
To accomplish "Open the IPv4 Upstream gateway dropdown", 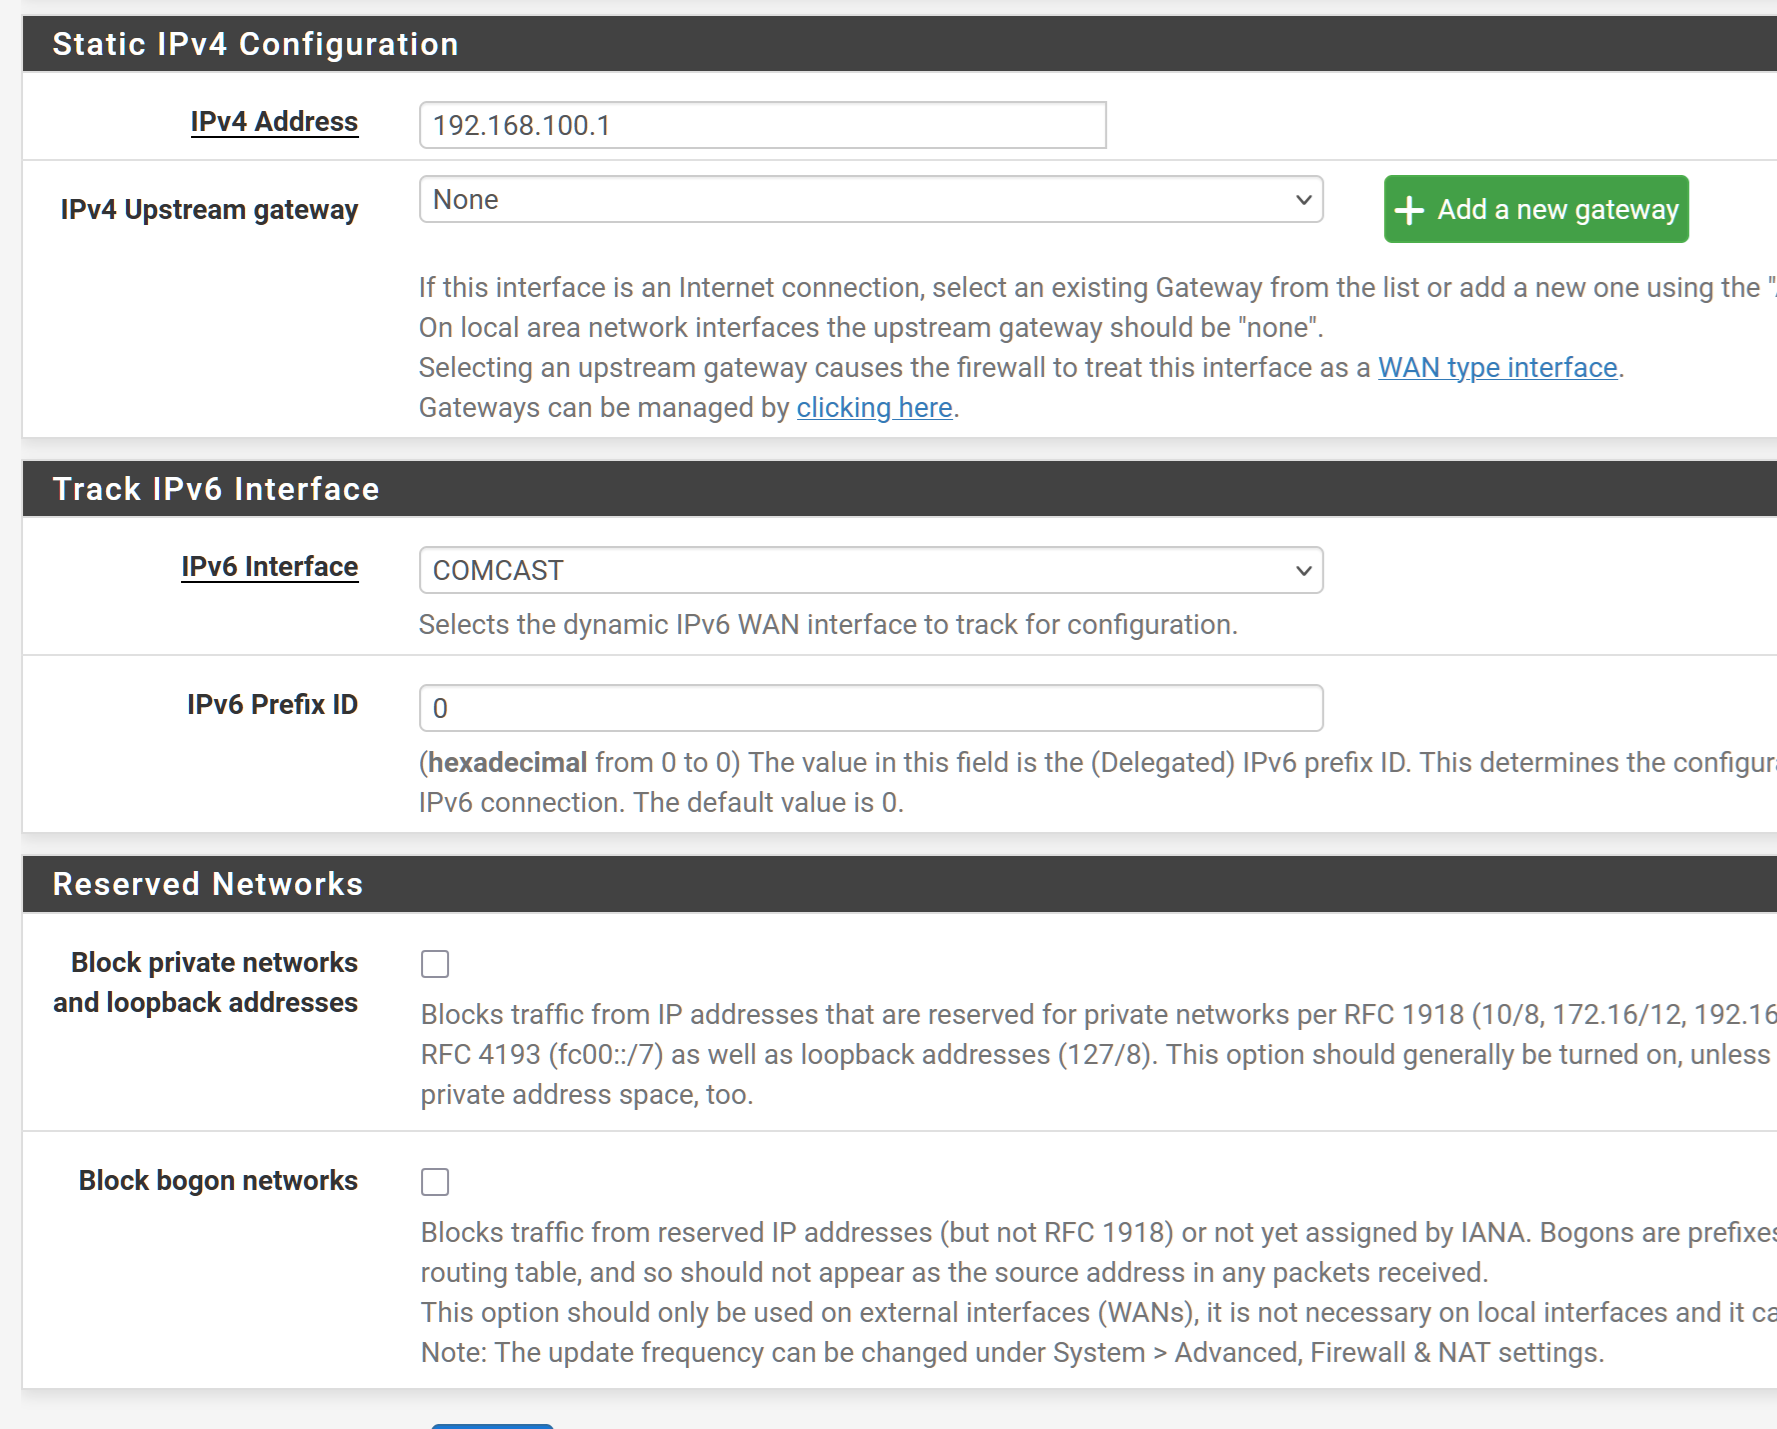I will [x=870, y=200].
